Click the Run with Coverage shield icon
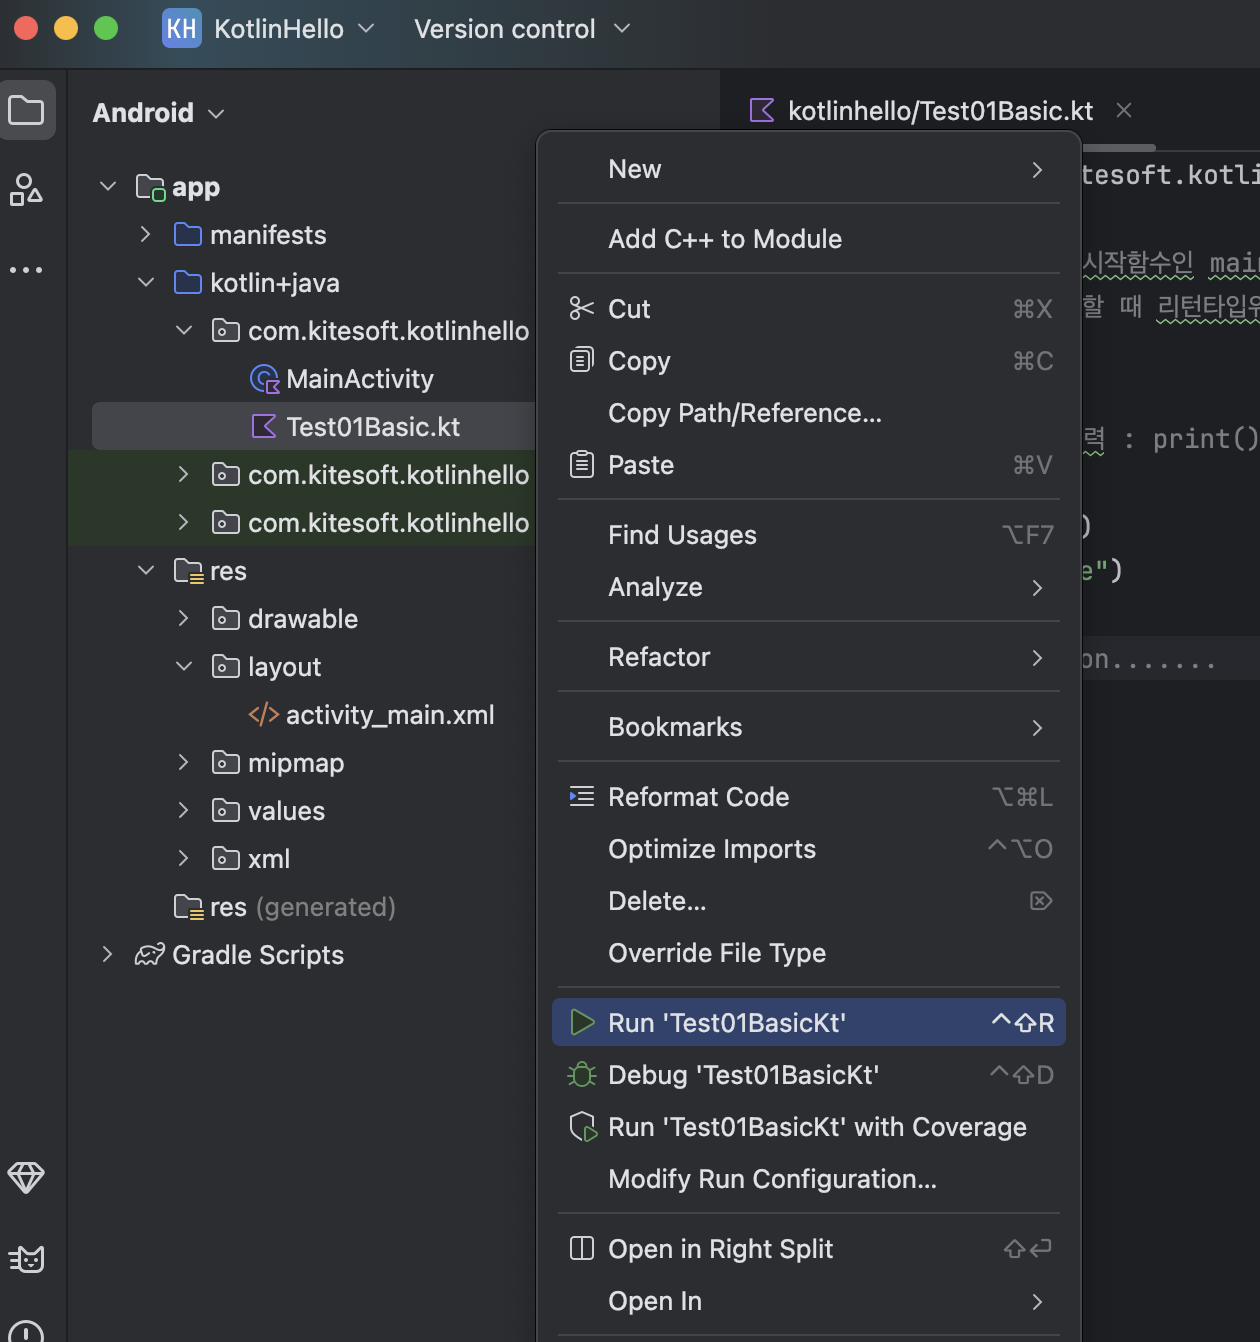 click(583, 1127)
